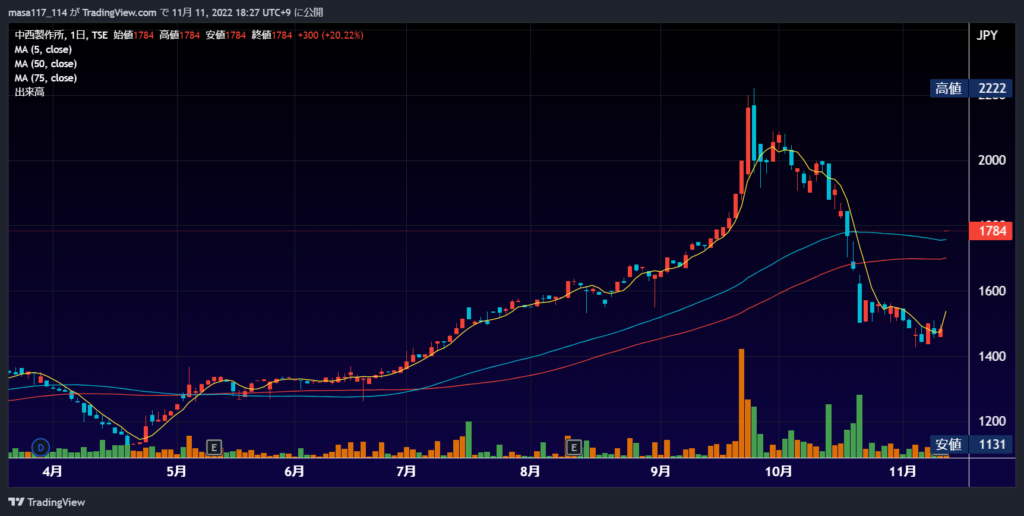Click the +300 (+20.22%) change value

[x=330, y=35]
